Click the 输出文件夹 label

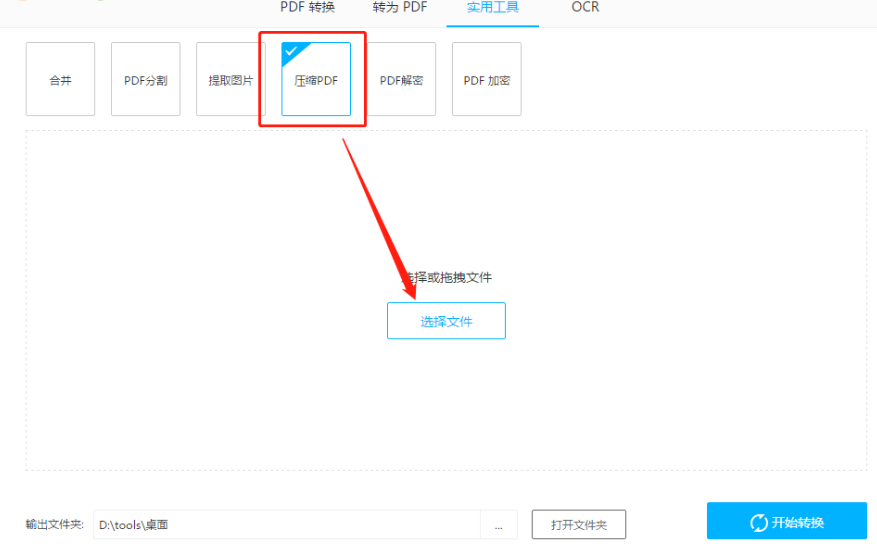(54, 525)
